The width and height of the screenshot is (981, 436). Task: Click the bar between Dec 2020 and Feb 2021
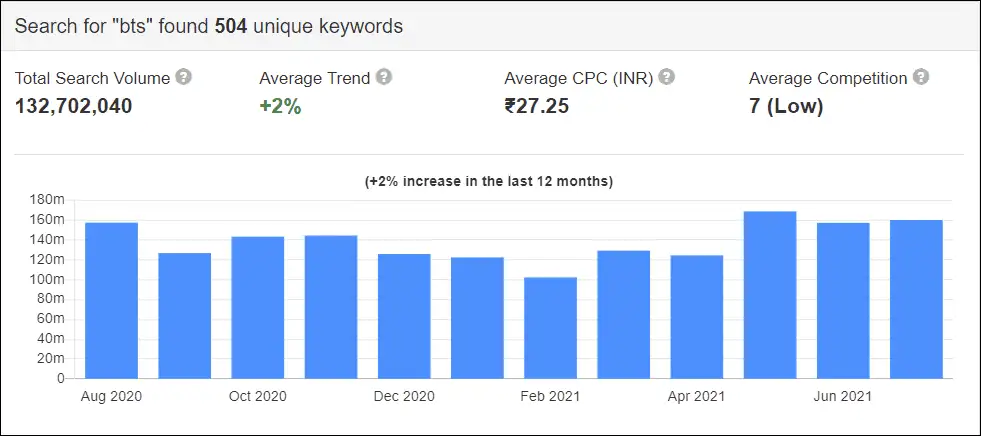click(477, 318)
